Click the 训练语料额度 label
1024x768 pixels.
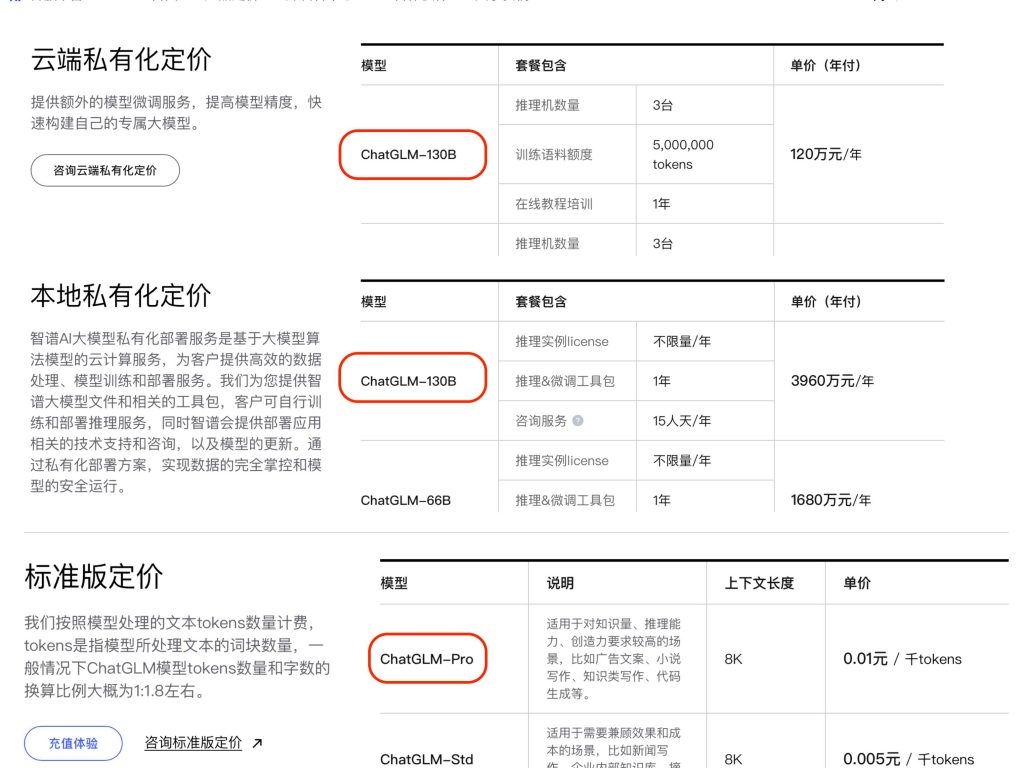tap(554, 154)
